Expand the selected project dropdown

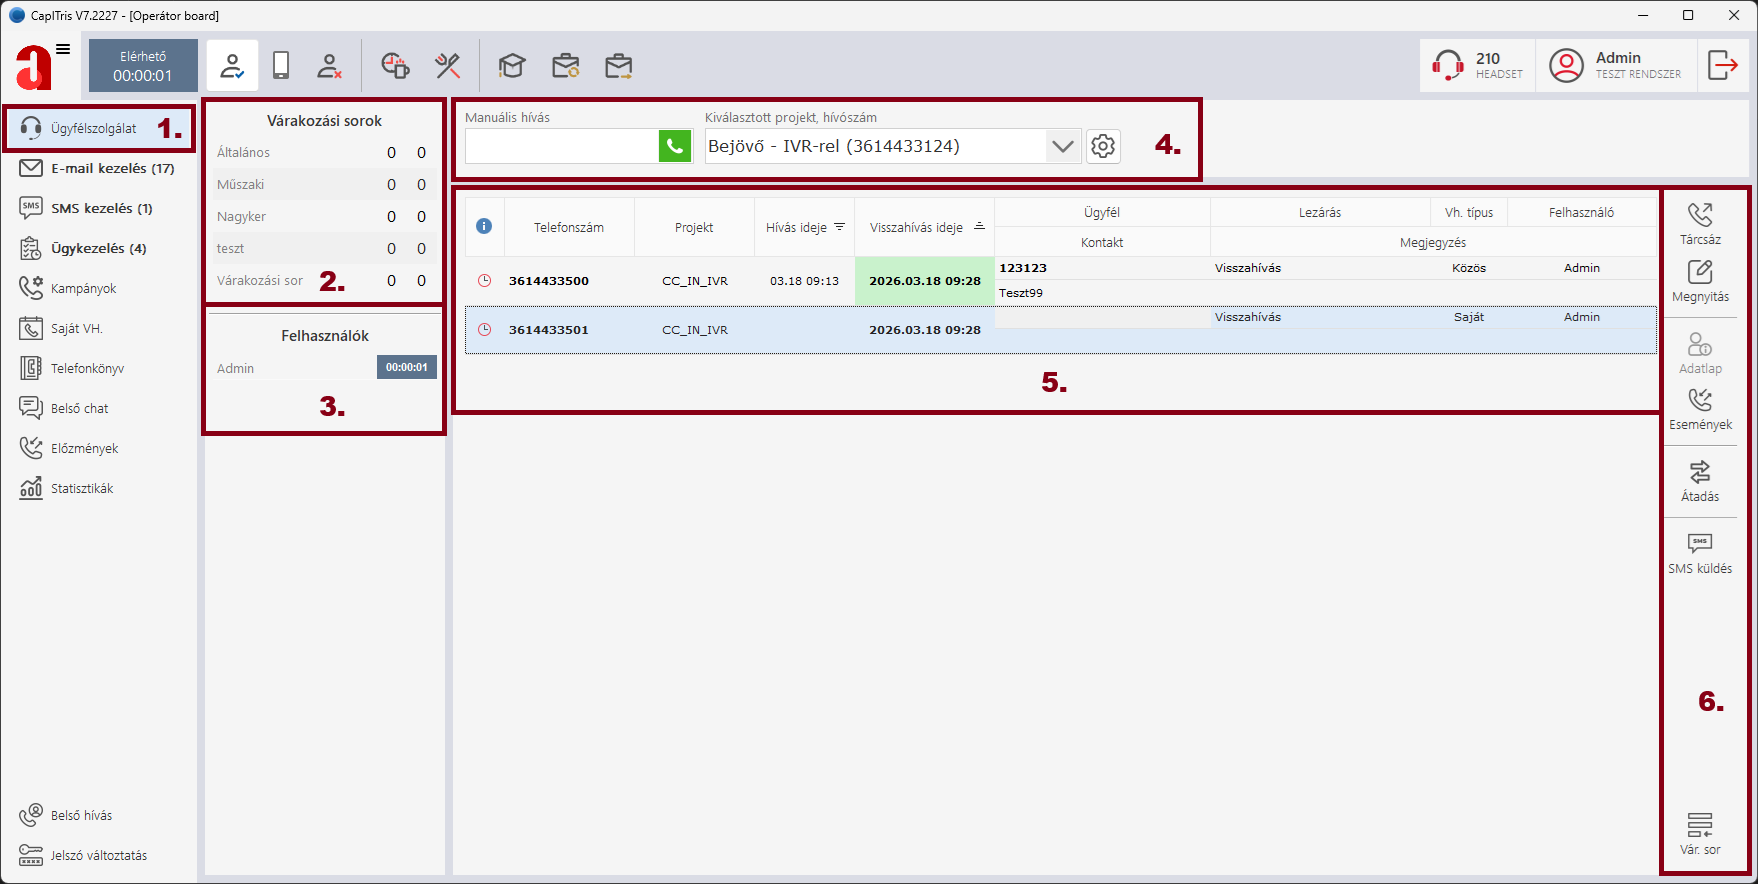click(x=1062, y=146)
